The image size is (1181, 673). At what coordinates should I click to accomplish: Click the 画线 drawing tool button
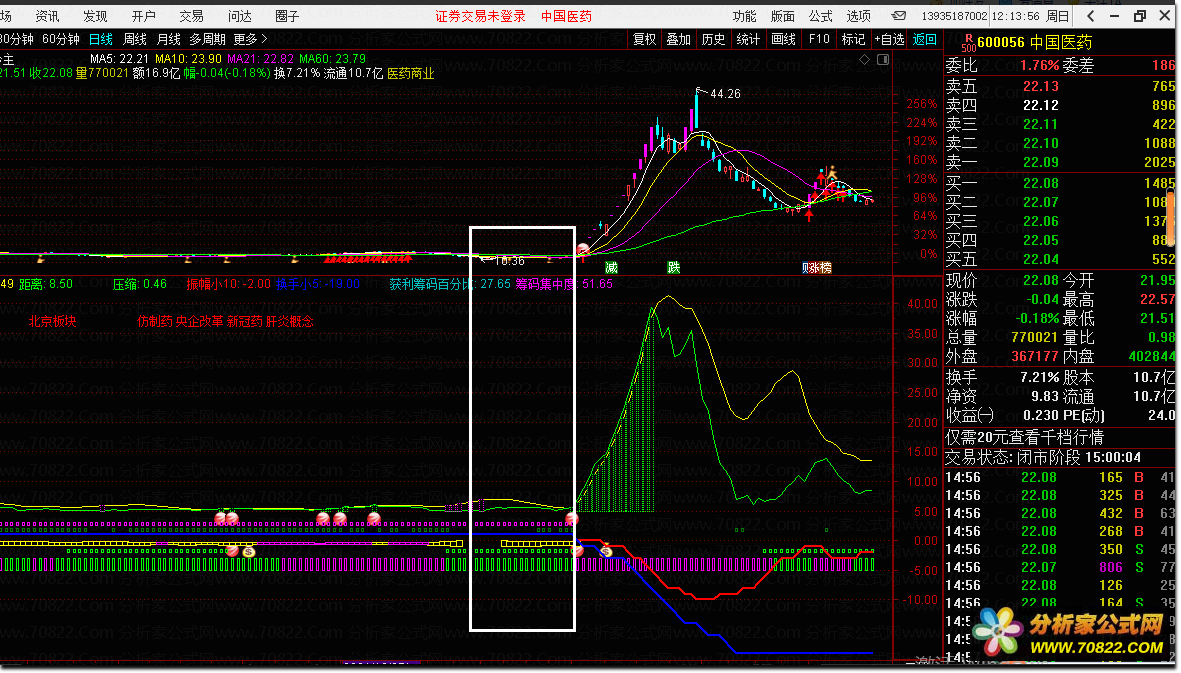[x=783, y=39]
